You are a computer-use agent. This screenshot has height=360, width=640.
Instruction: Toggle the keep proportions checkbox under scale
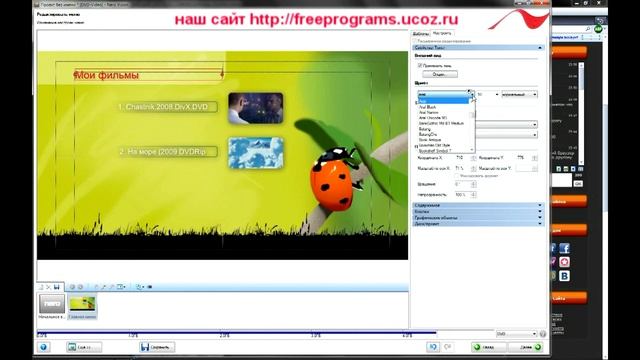click(457, 176)
